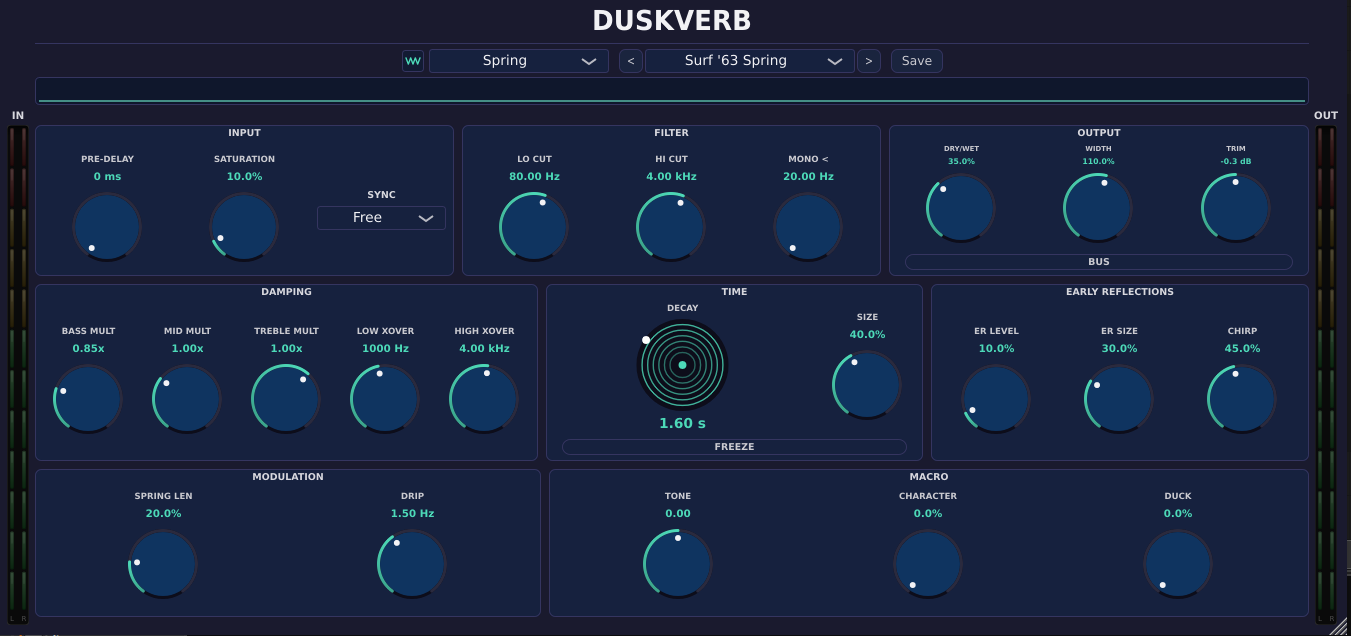The width and height of the screenshot is (1351, 636).
Task: Click the Pre-Delay knob
Action: click(107, 227)
